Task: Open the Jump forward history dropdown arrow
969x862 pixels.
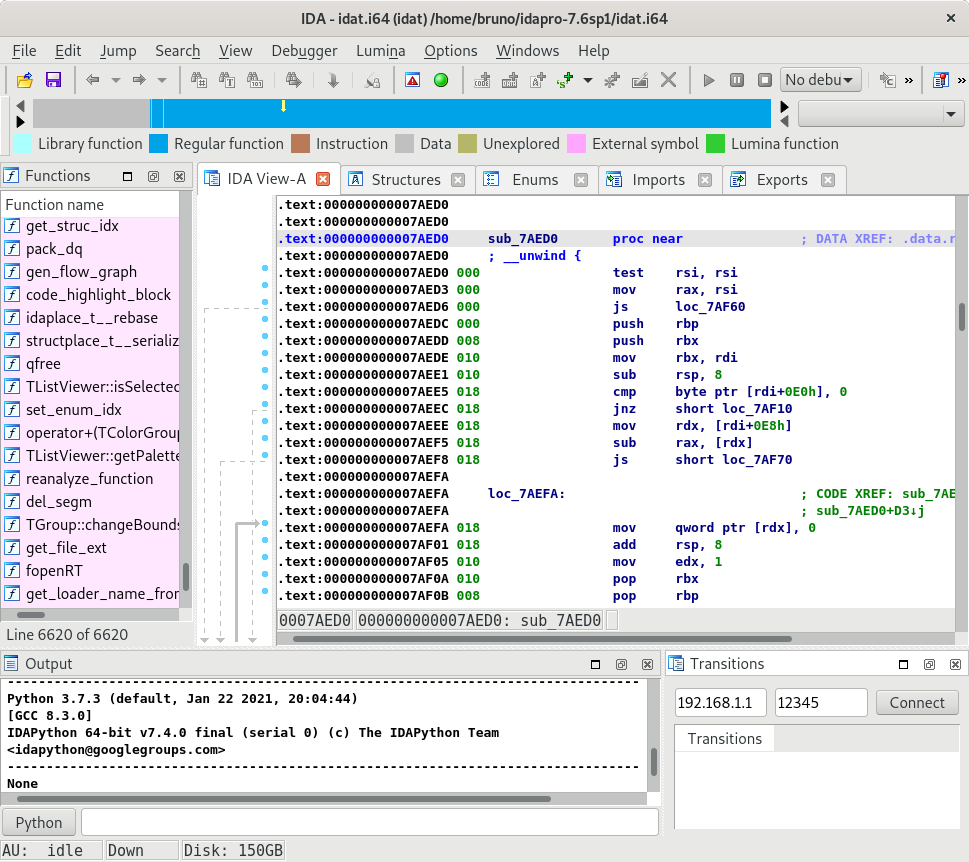Action: tap(162, 80)
